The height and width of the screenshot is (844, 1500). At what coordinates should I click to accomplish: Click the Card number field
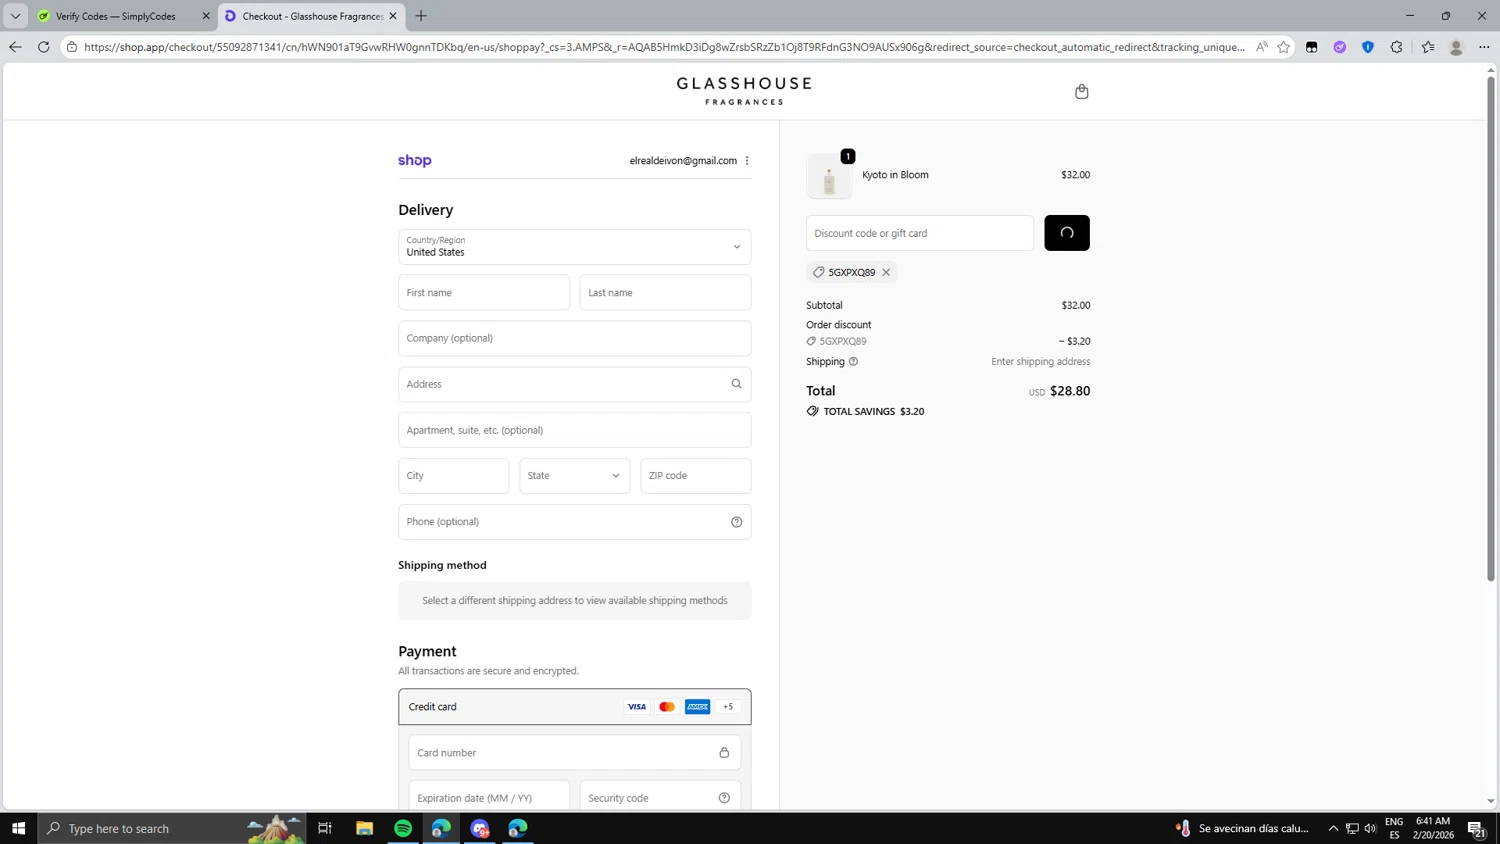tap(575, 753)
